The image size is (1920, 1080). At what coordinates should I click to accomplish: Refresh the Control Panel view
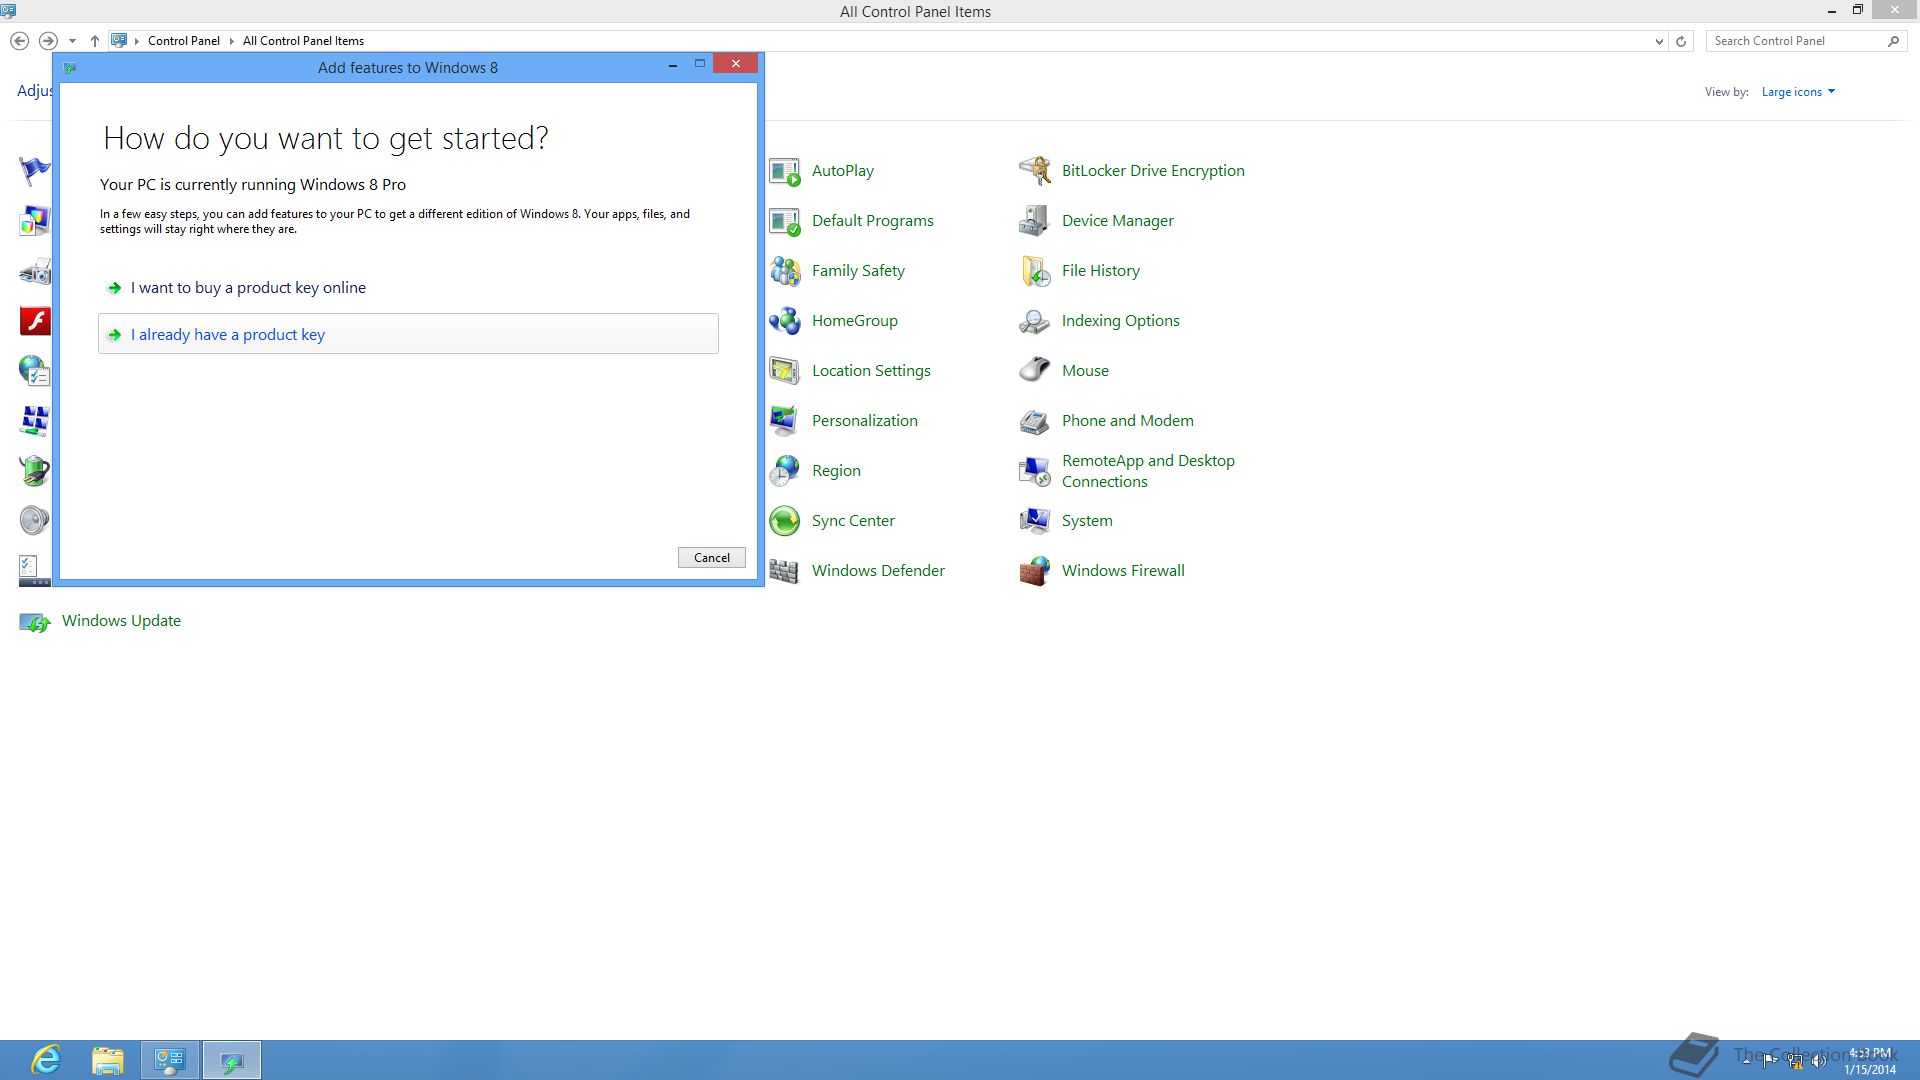point(1681,41)
